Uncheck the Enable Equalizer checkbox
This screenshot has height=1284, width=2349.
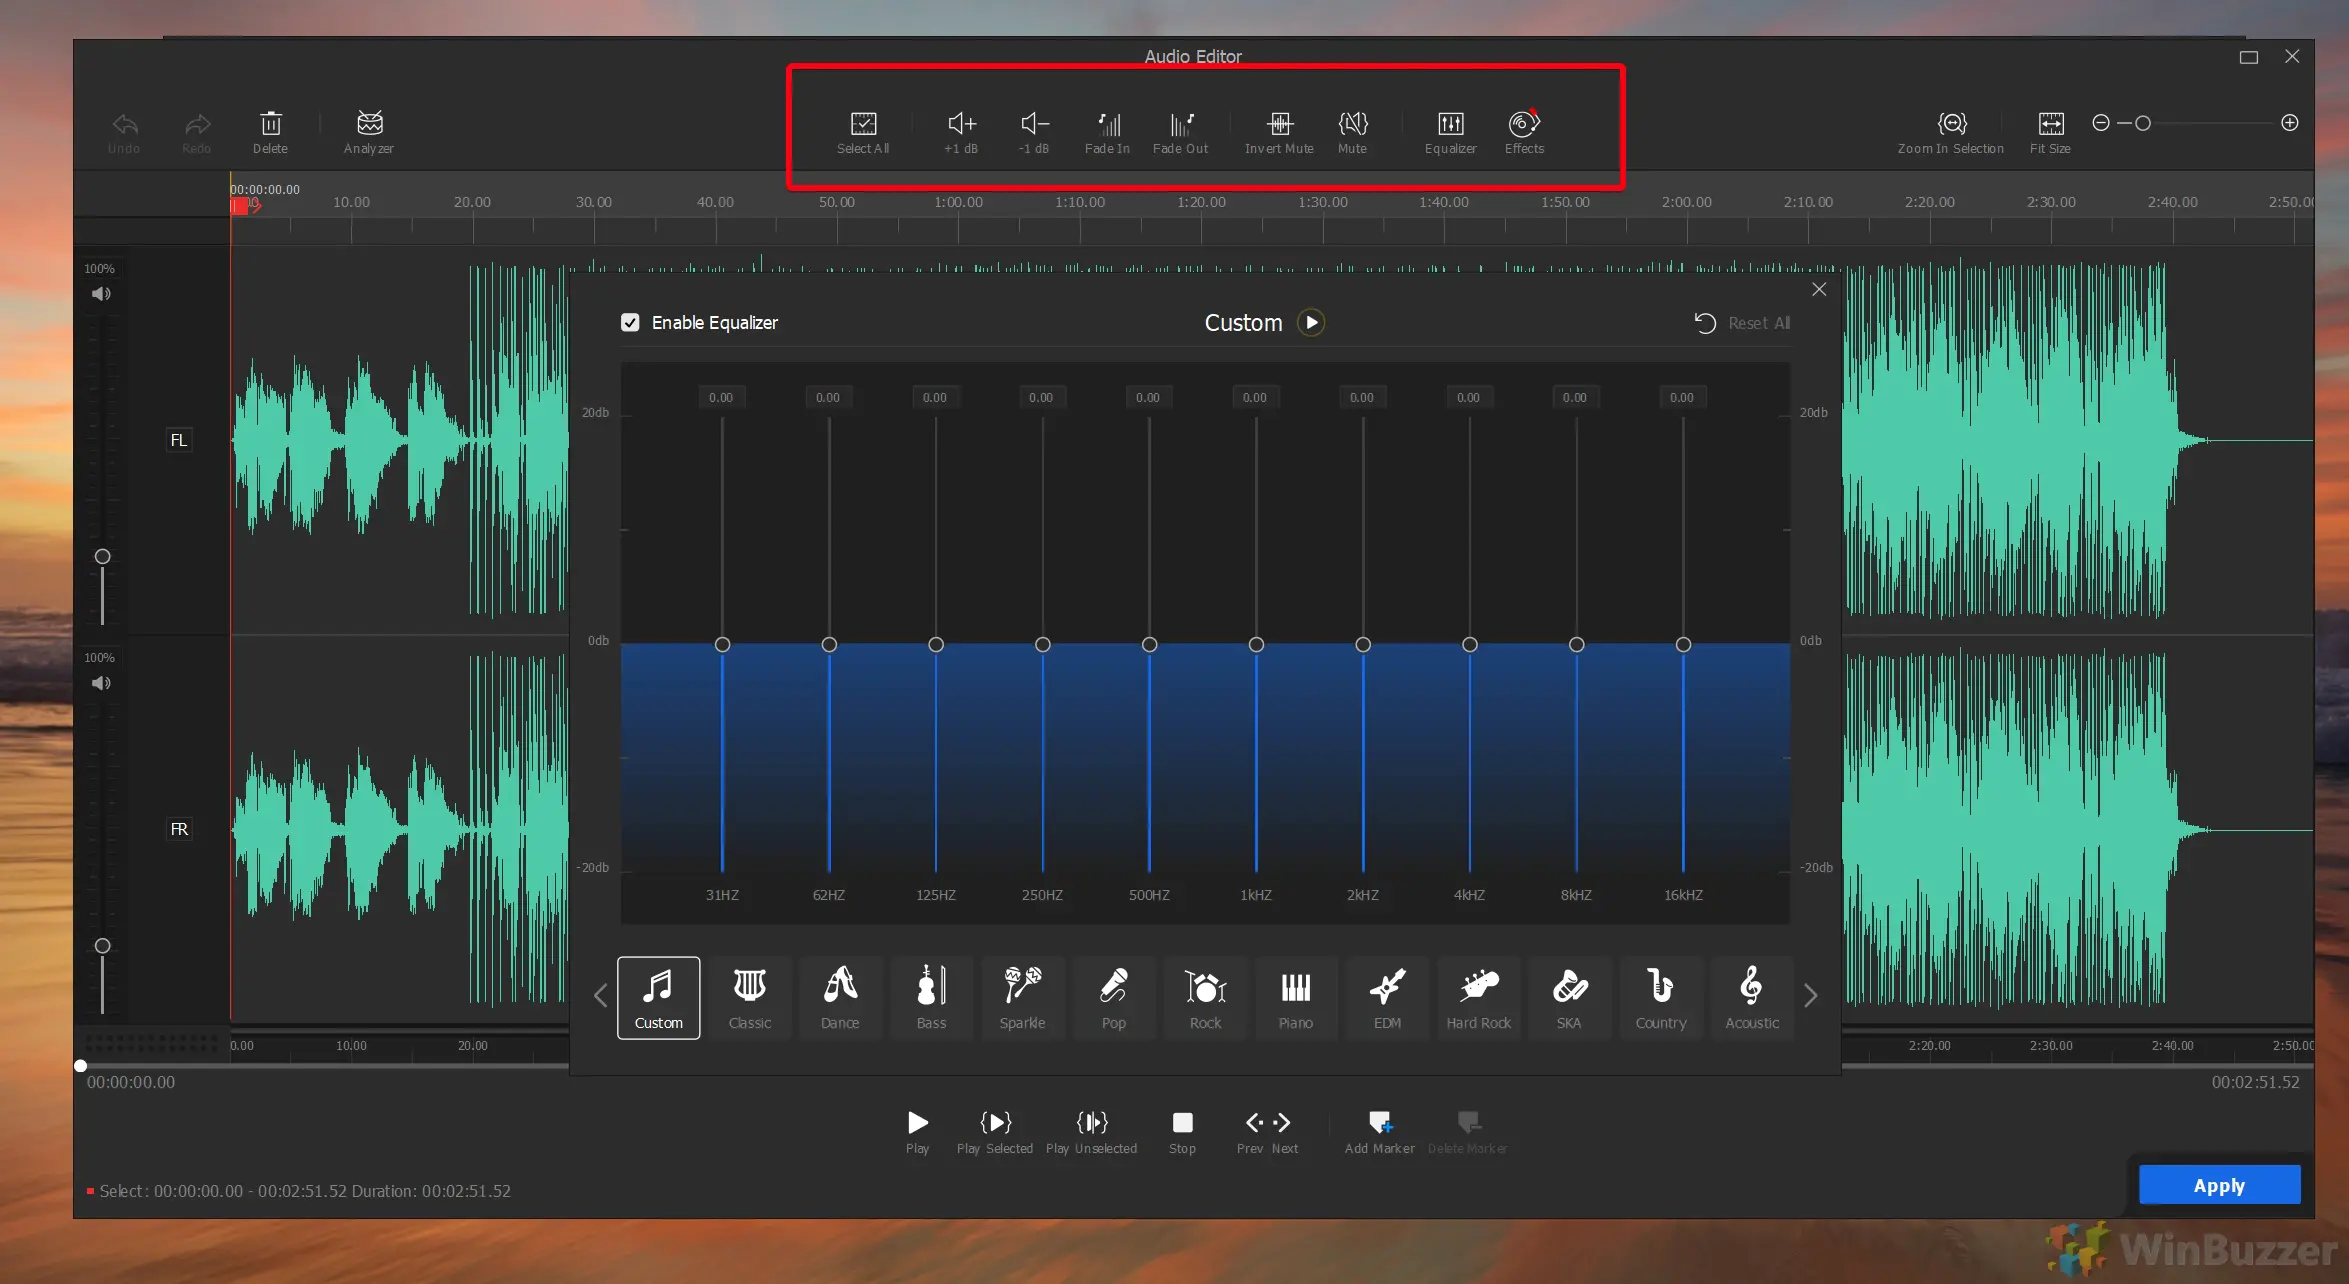pos(630,322)
